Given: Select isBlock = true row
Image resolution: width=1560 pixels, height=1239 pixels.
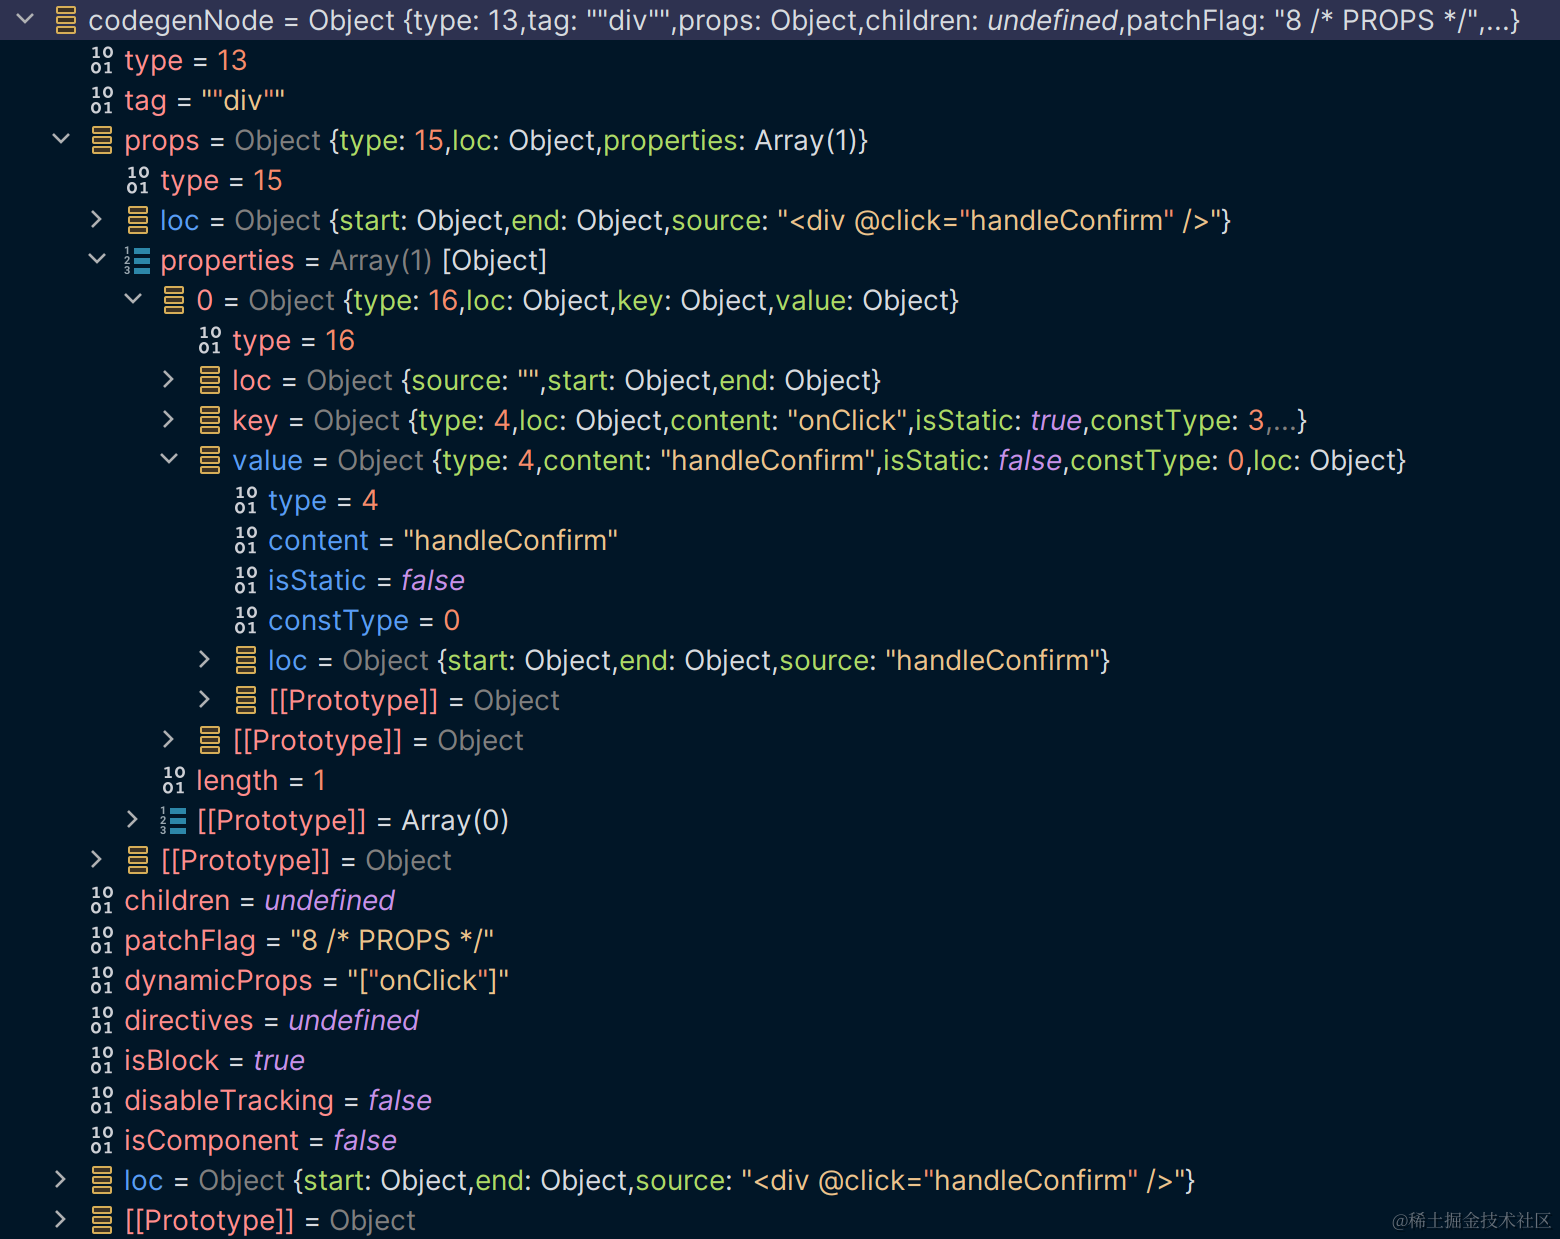Looking at the screenshot, I should pyautogui.click(x=780, y=1060).
